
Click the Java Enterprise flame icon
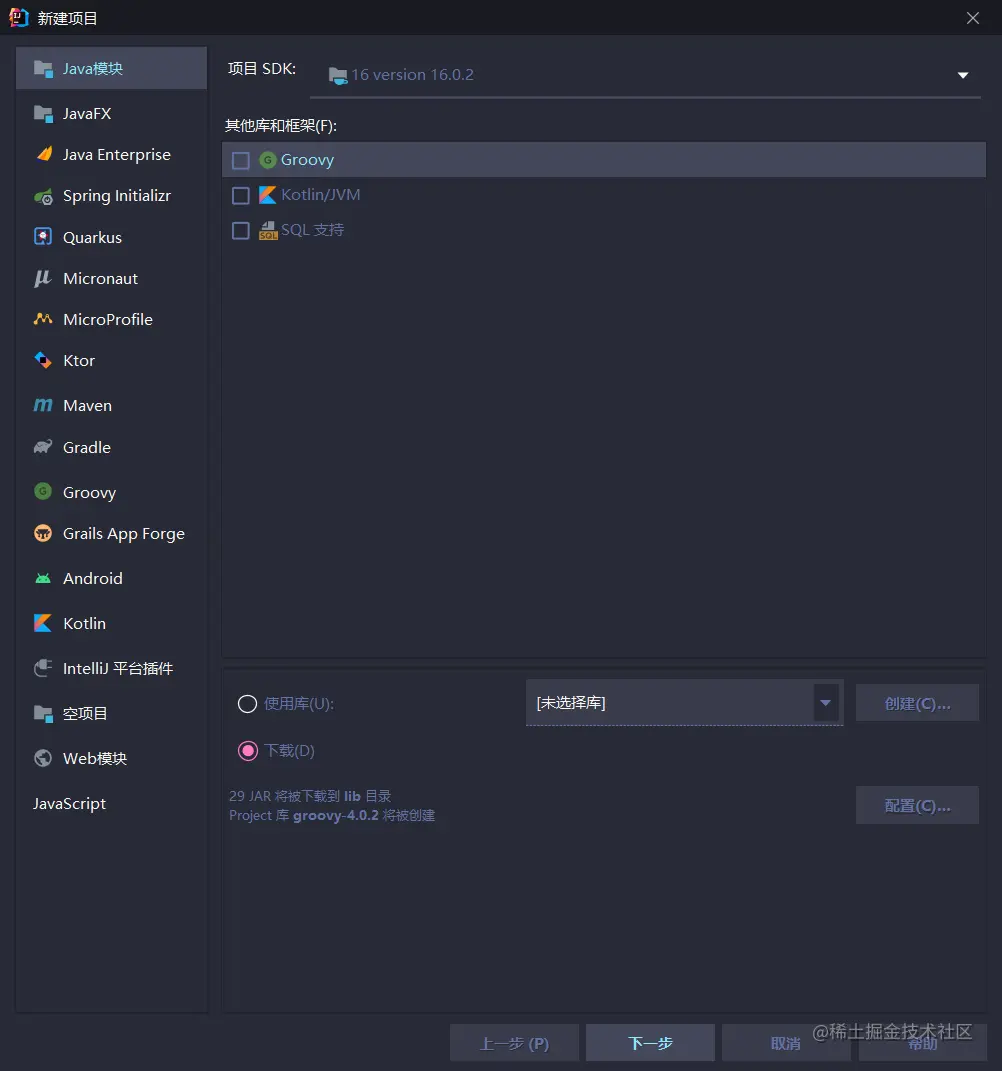[44, 154]
